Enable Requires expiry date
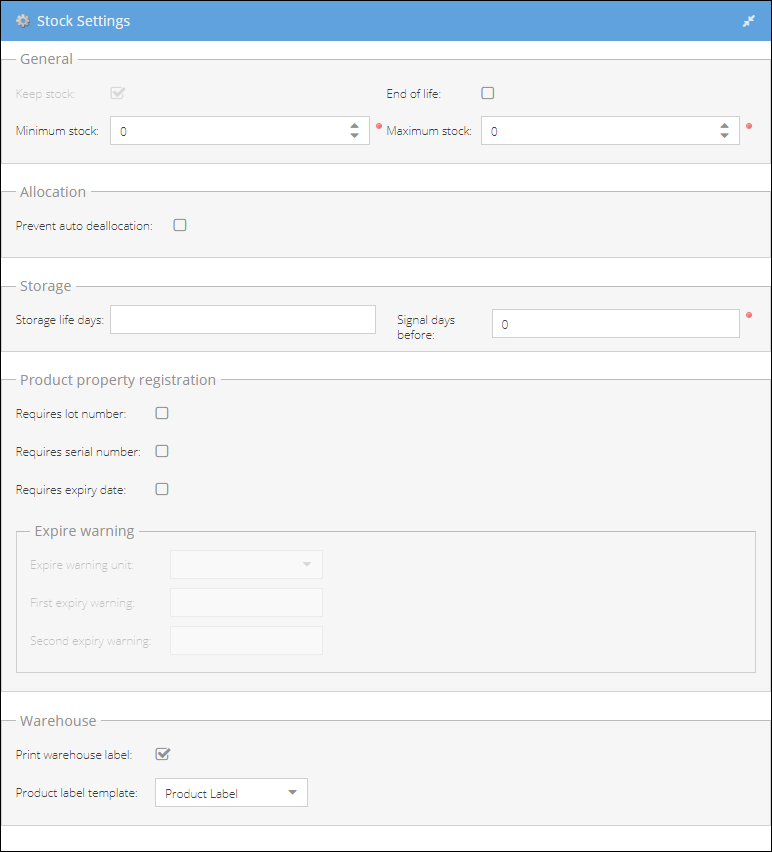The width and height of the screenshot is (772, 852). [162, 489]
